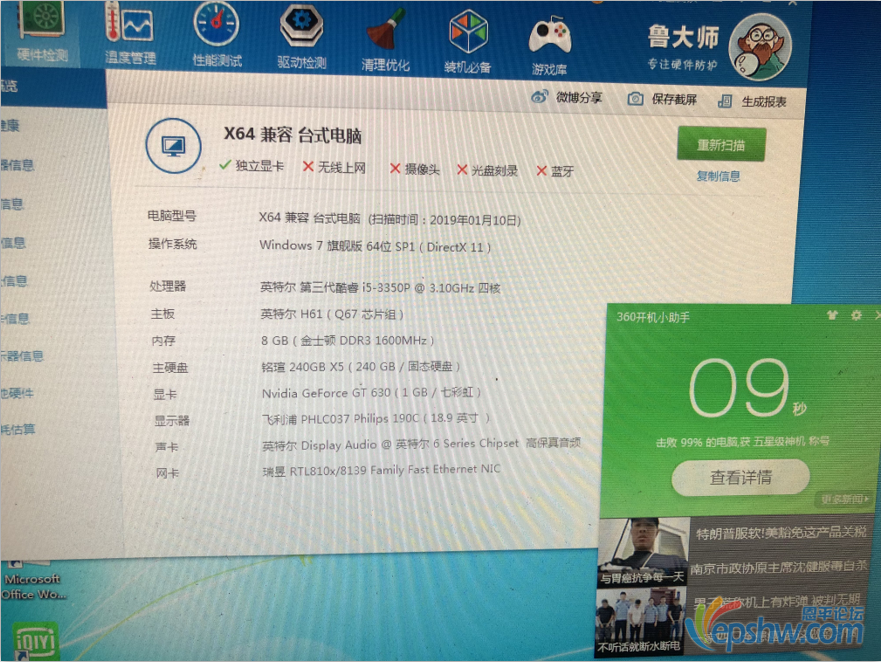Open settings gear in 360开机小助手 popup
This screenshot has height=662, width=881.
(x=856, y=315)
